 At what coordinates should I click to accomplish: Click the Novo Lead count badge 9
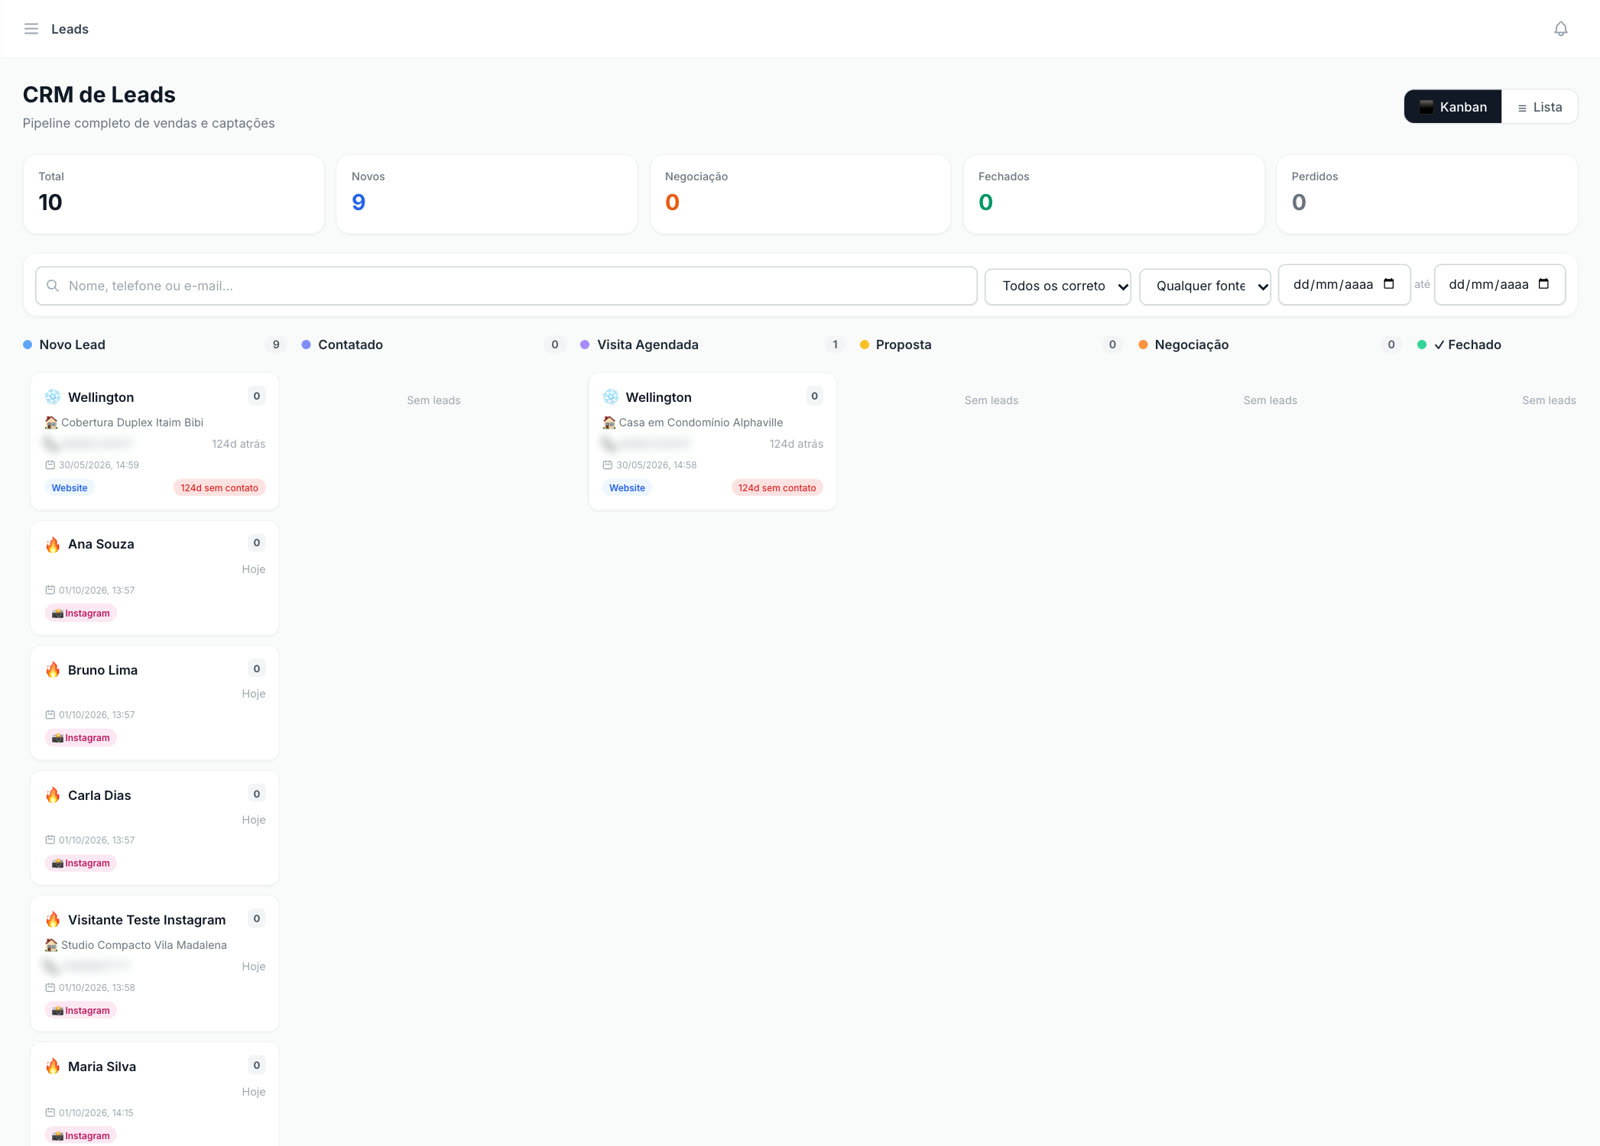(x=276, y=345)
